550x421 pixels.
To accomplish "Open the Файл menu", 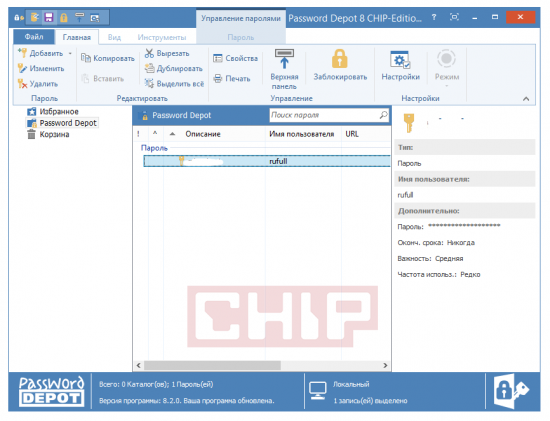I will [34, 37].
